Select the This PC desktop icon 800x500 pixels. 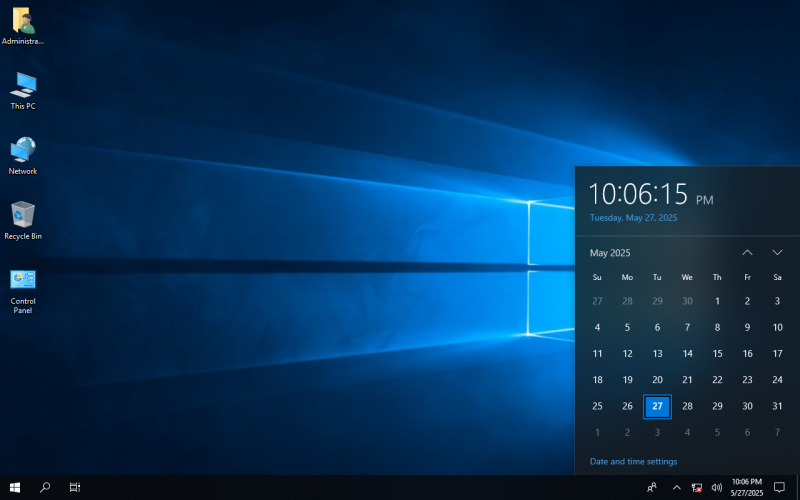coord(22,91)
